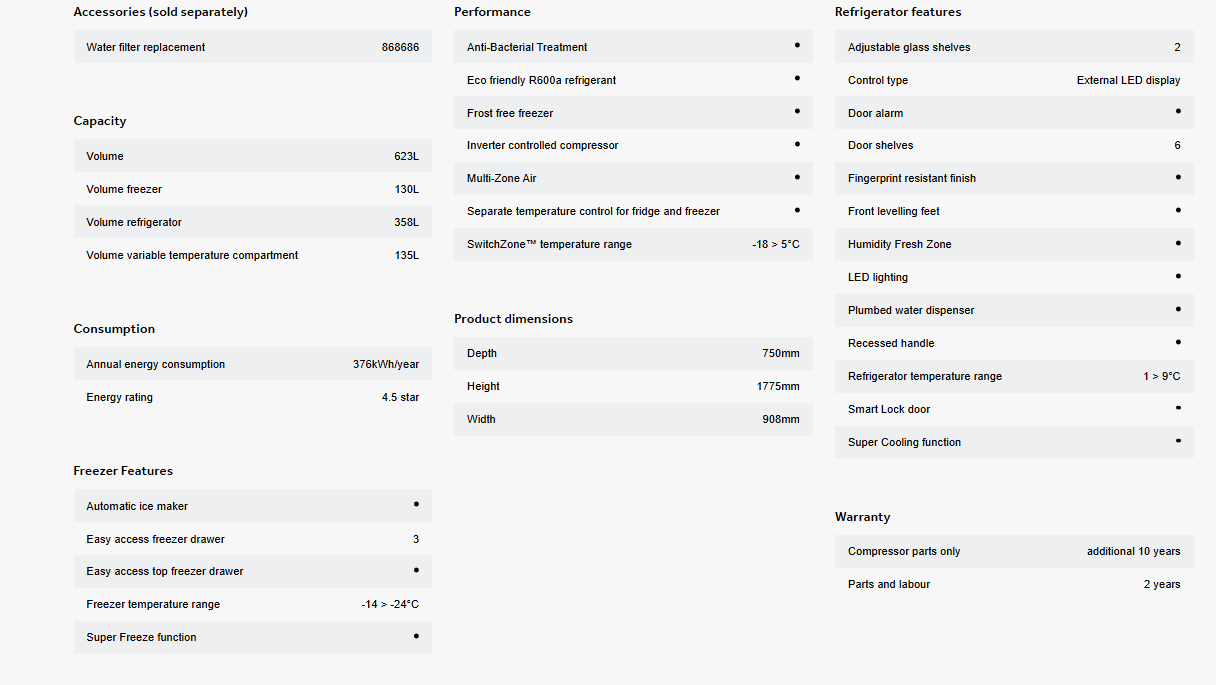Click the Annual energy consumption value
Screen dimensions: 1216x685
pyautogui.click(x=386, y=364)
